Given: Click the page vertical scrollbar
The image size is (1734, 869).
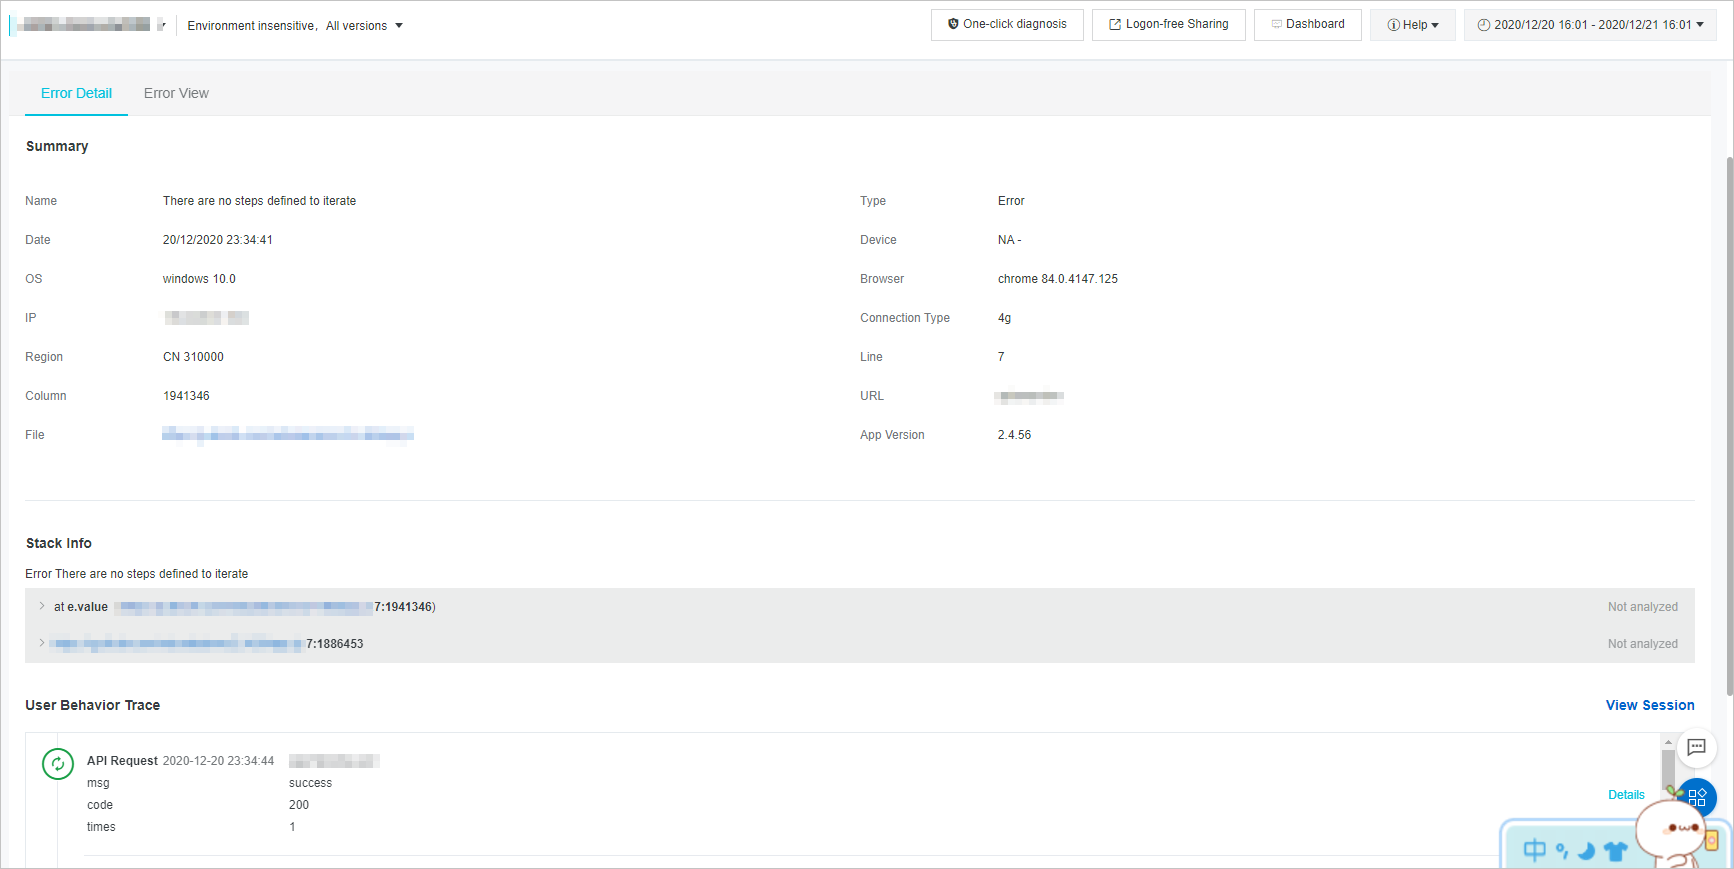Looking at the screenshot, I should [1729, 425].
